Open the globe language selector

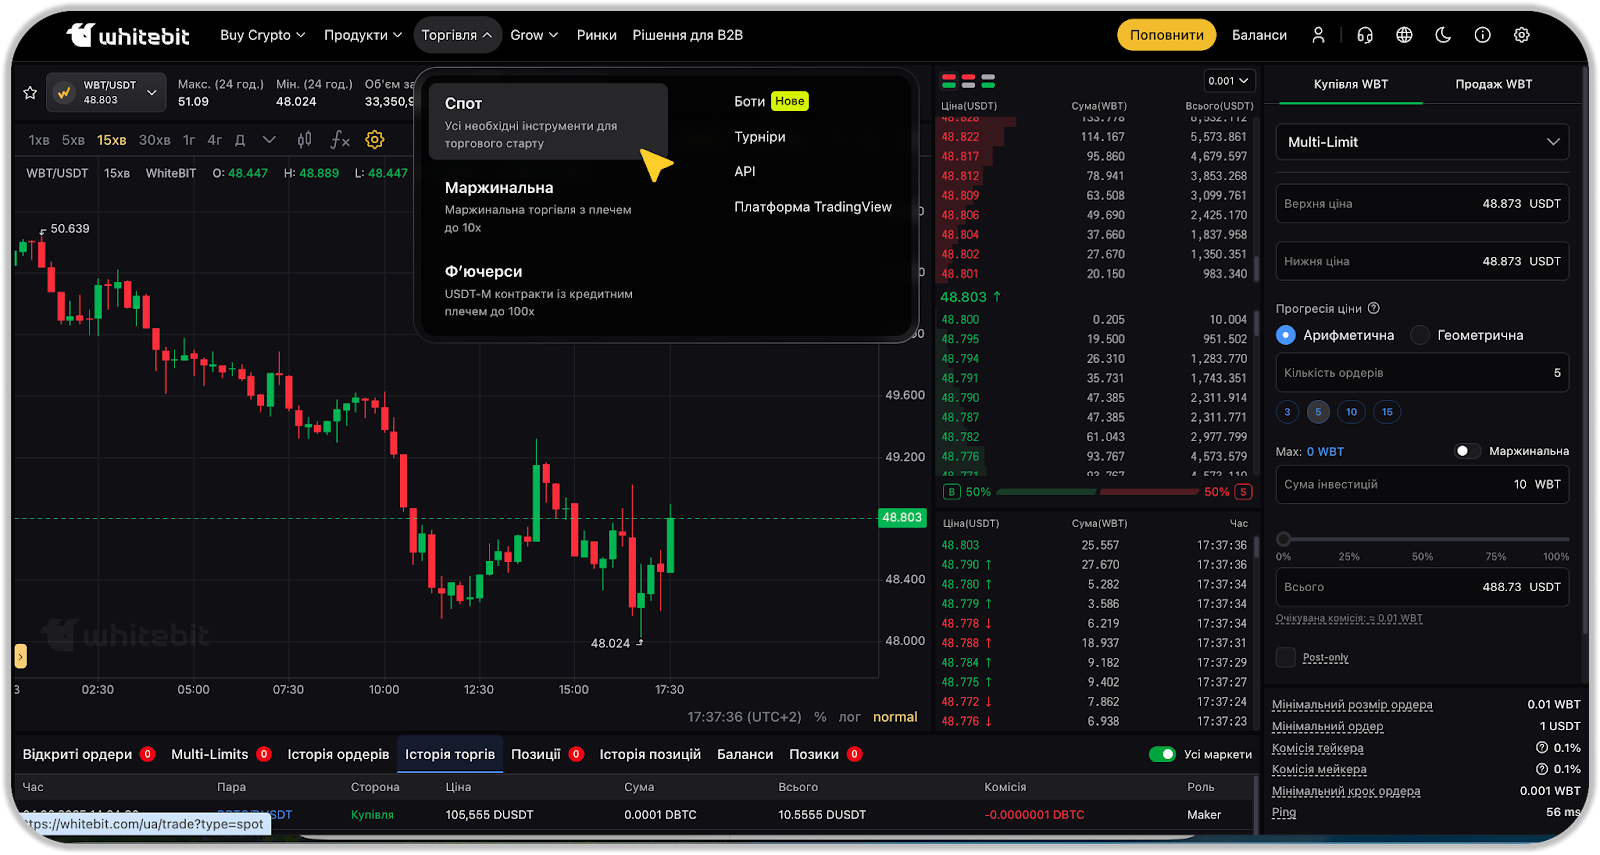(x=1404, y=35)
